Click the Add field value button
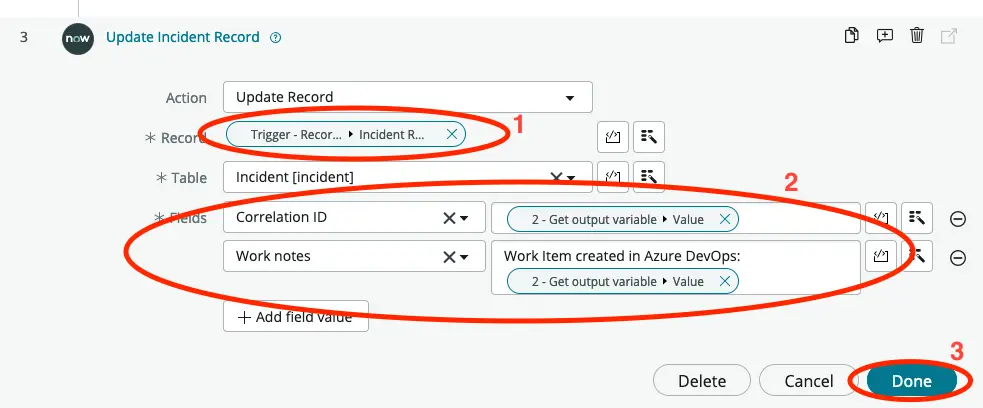The width and height of the screenshot is (983, 408). click(x=295, y=317)
